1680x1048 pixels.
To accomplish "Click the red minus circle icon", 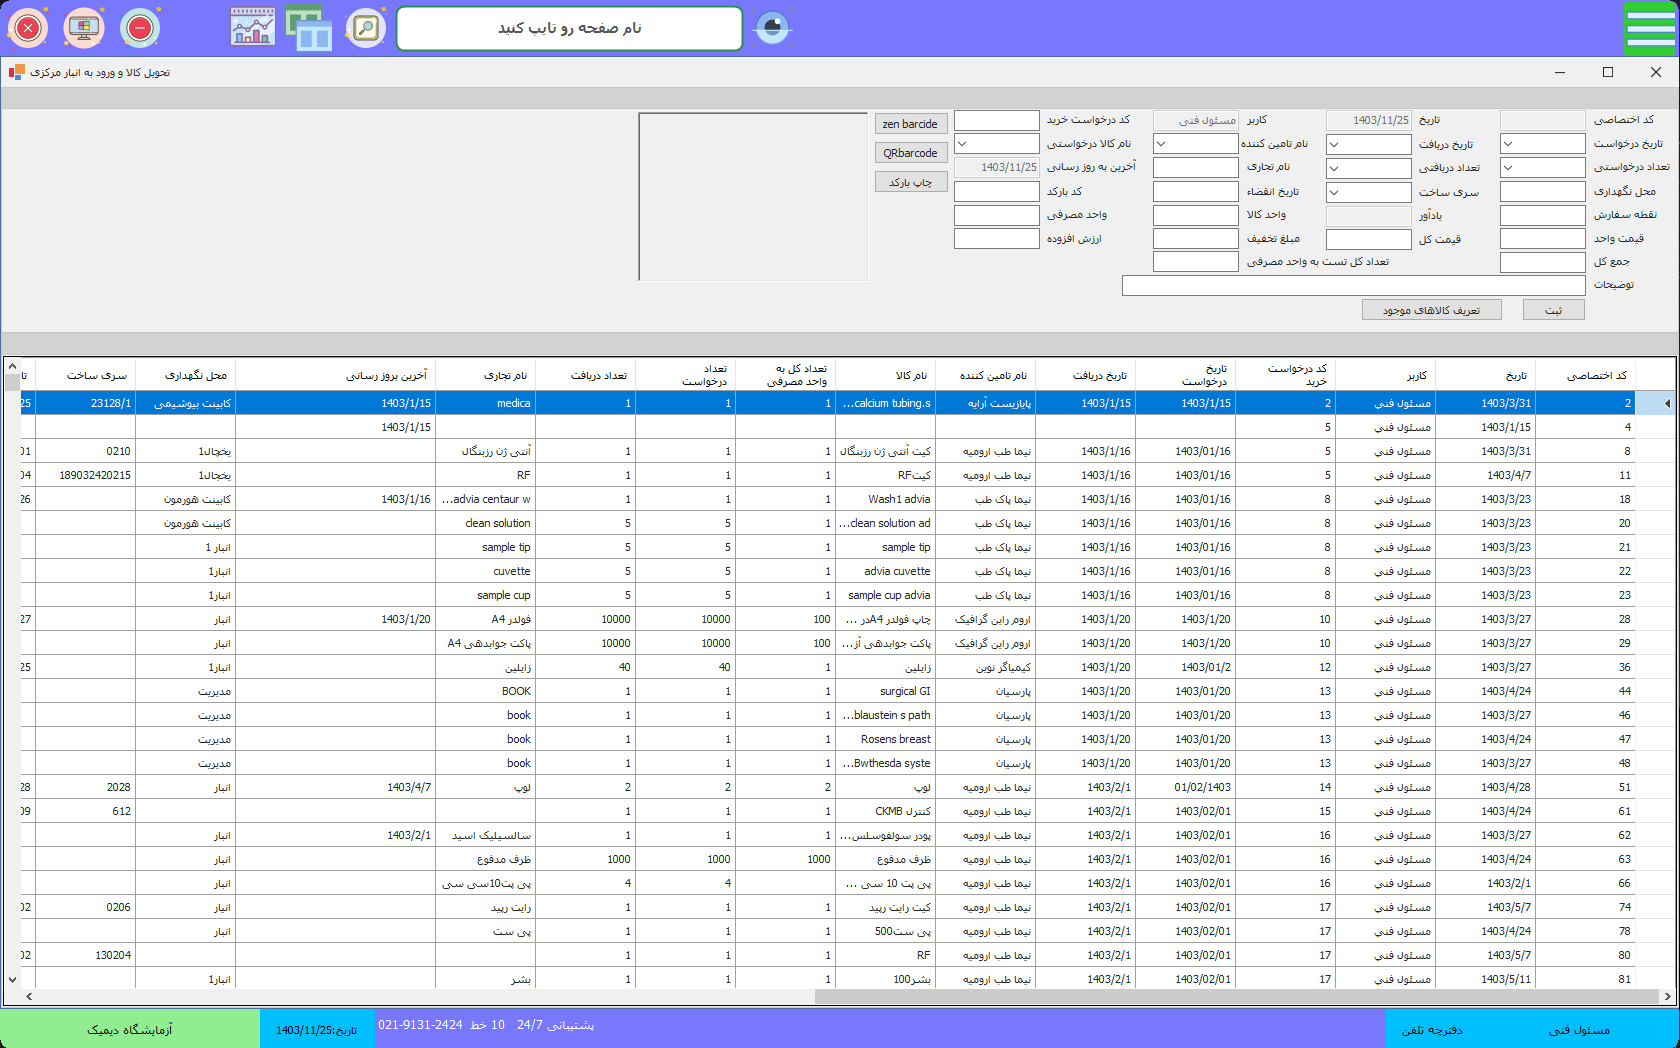I will 140,28.
